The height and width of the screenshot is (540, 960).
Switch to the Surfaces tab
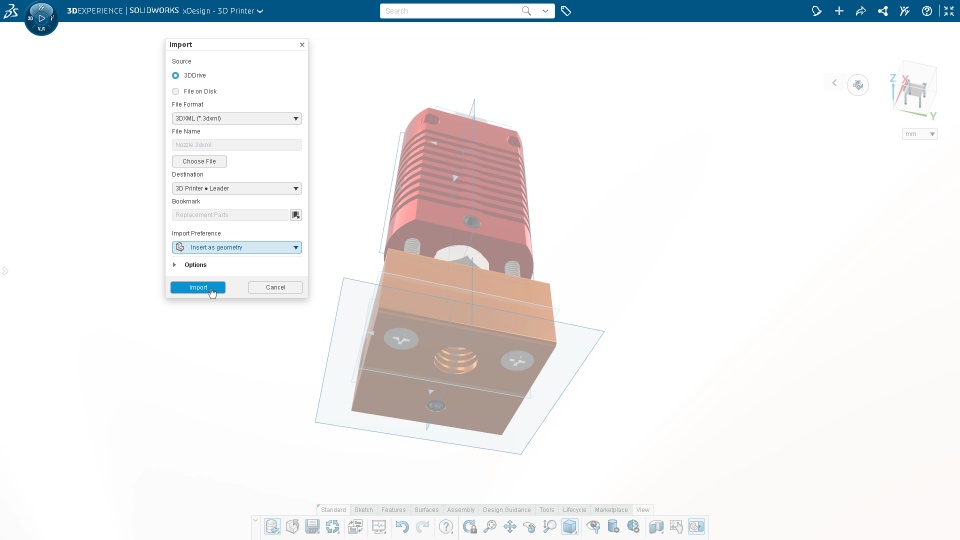426,509
